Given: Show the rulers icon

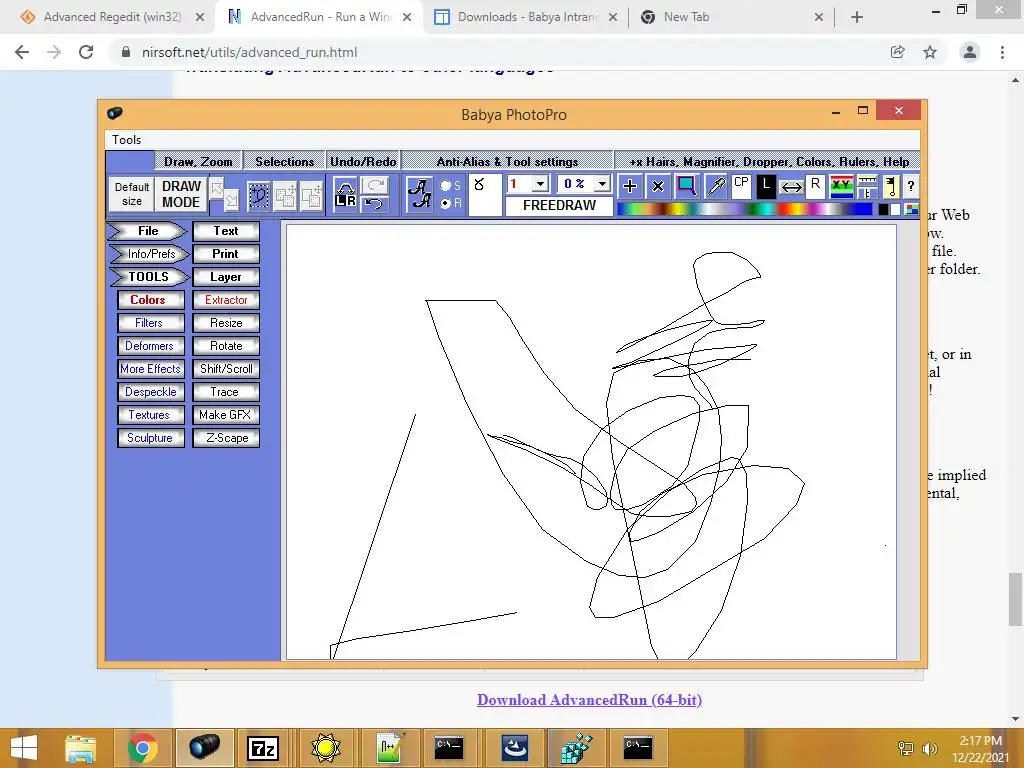Looking at the screenshot, I should pos(867,187).
